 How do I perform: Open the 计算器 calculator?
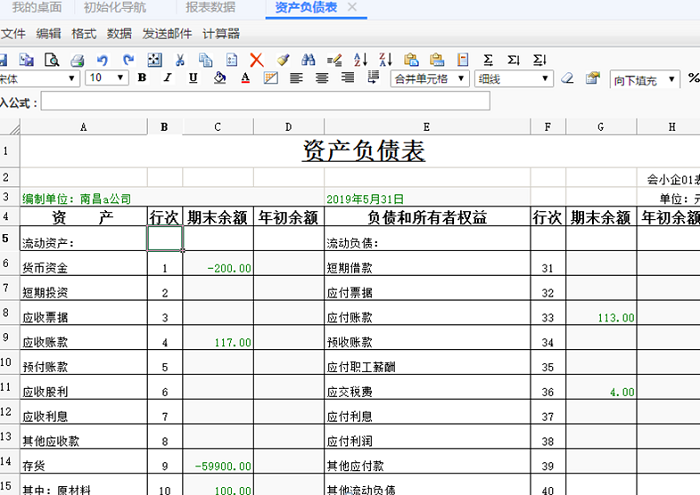coord(221,33)
